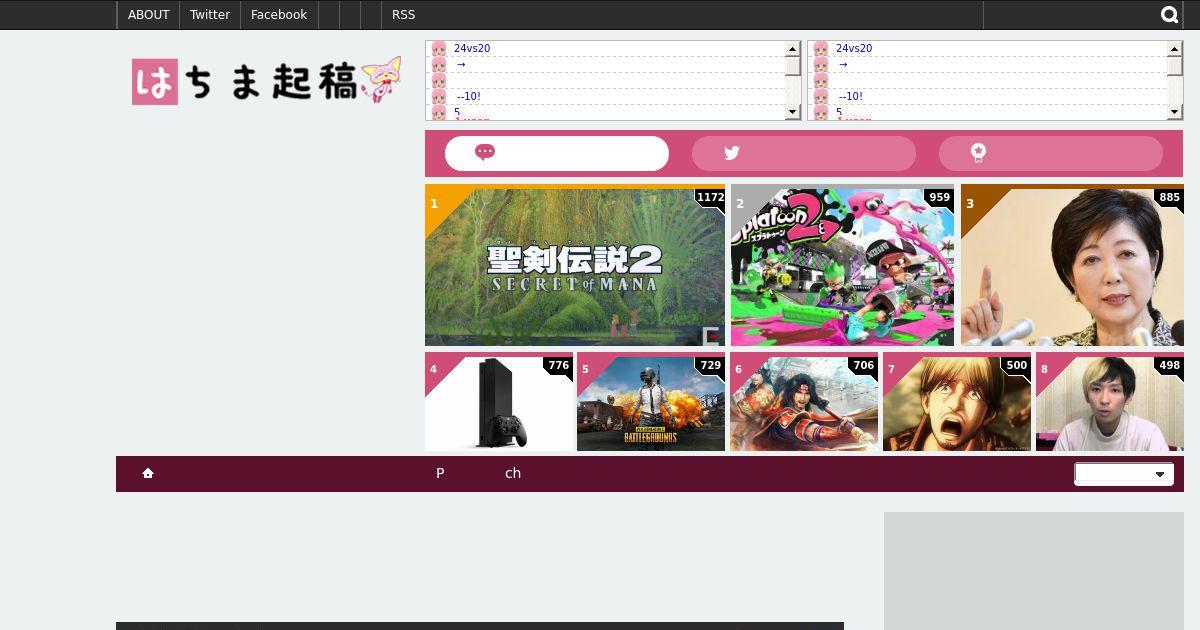Open the ABOUT page
Viewport: 1200px width, 630px height.
click(x=148, y=15)
